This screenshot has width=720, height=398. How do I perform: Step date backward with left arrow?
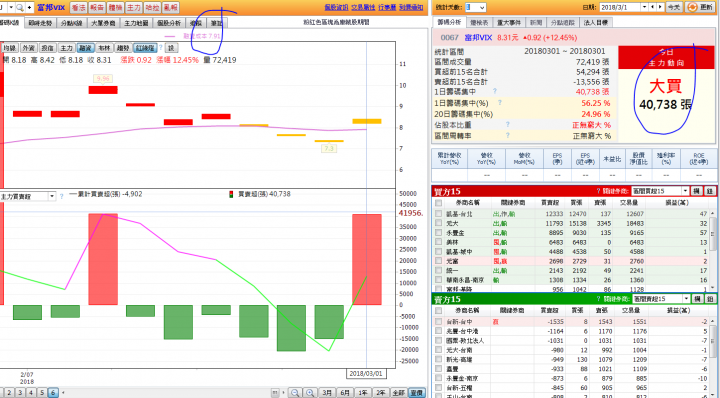(653, 7)
